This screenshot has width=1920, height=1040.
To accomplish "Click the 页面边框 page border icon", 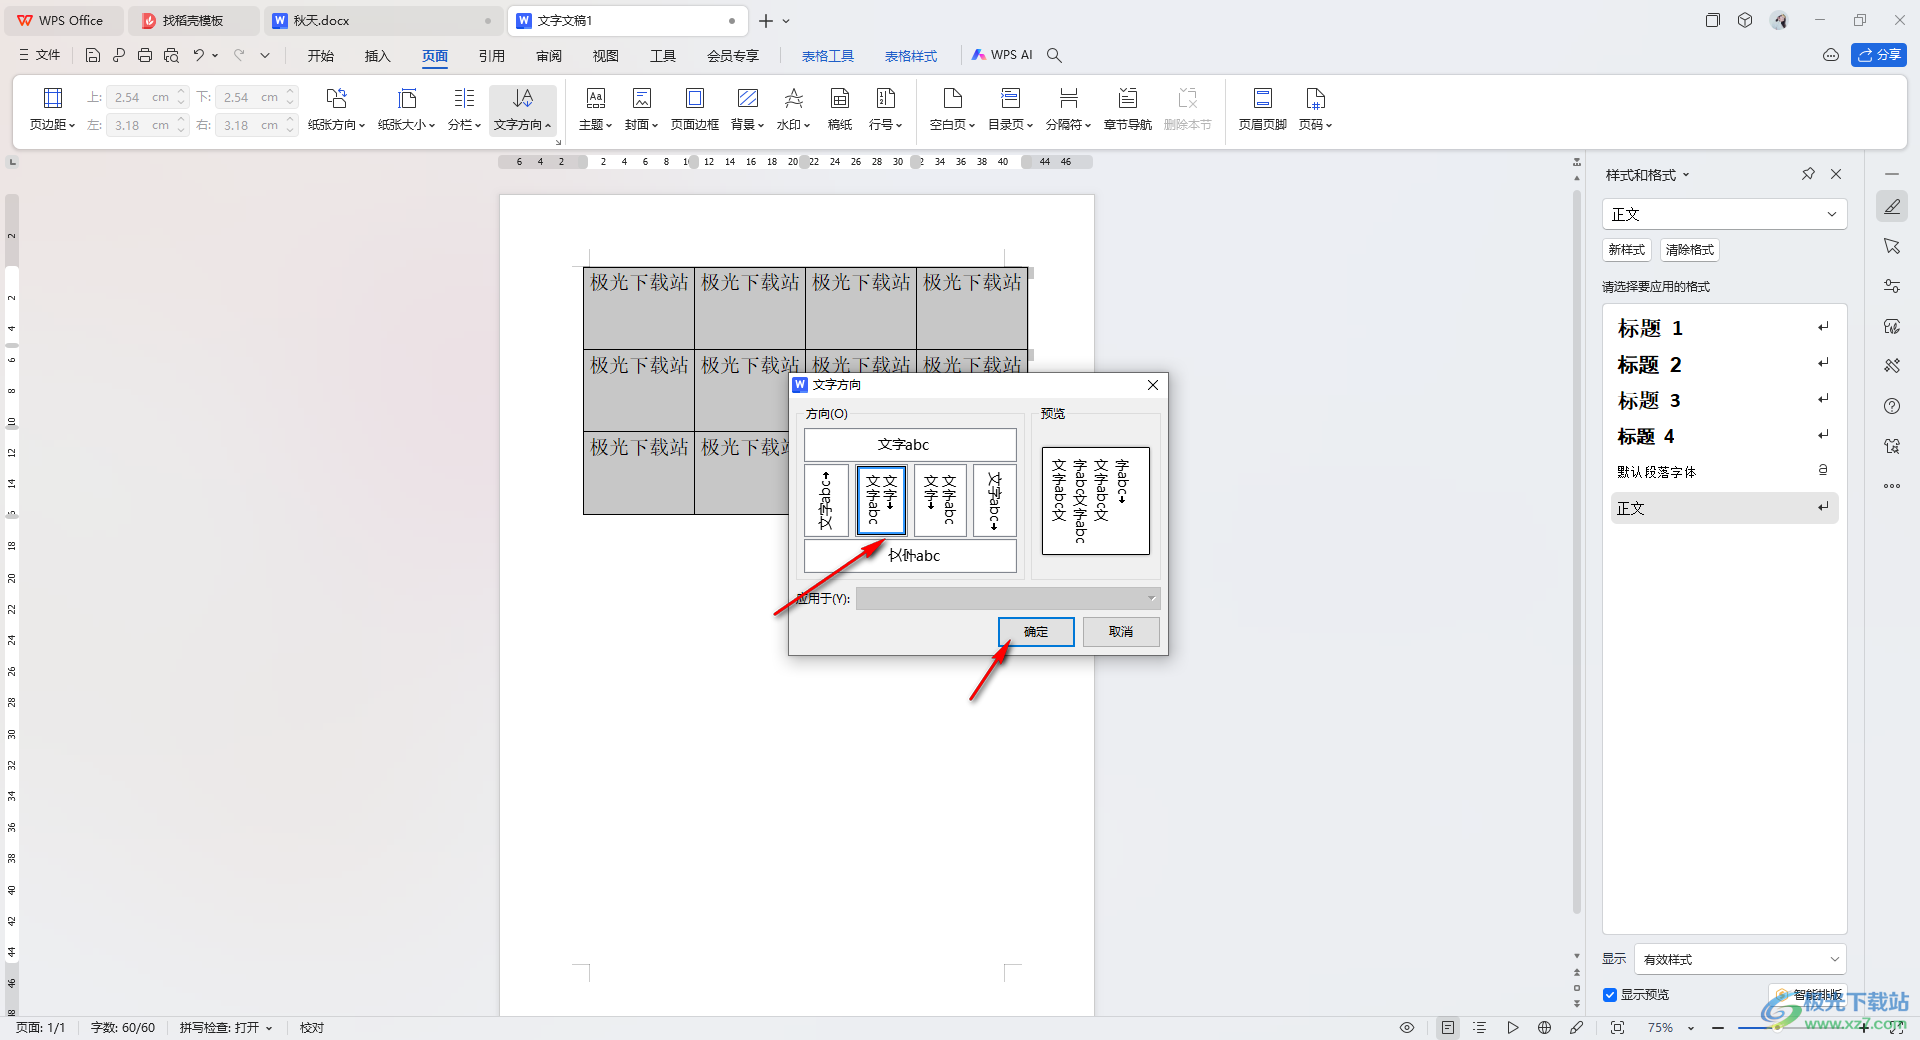I will coord(694,109).
